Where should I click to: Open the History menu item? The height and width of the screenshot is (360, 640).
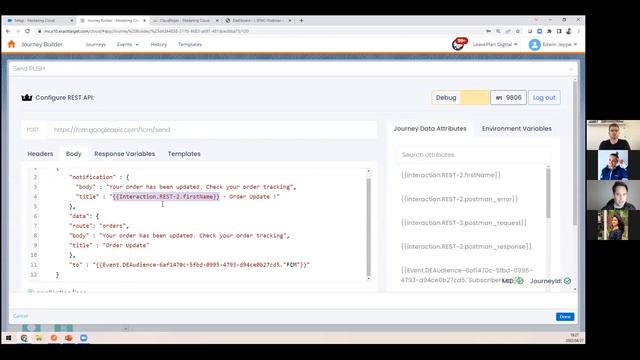158,44
